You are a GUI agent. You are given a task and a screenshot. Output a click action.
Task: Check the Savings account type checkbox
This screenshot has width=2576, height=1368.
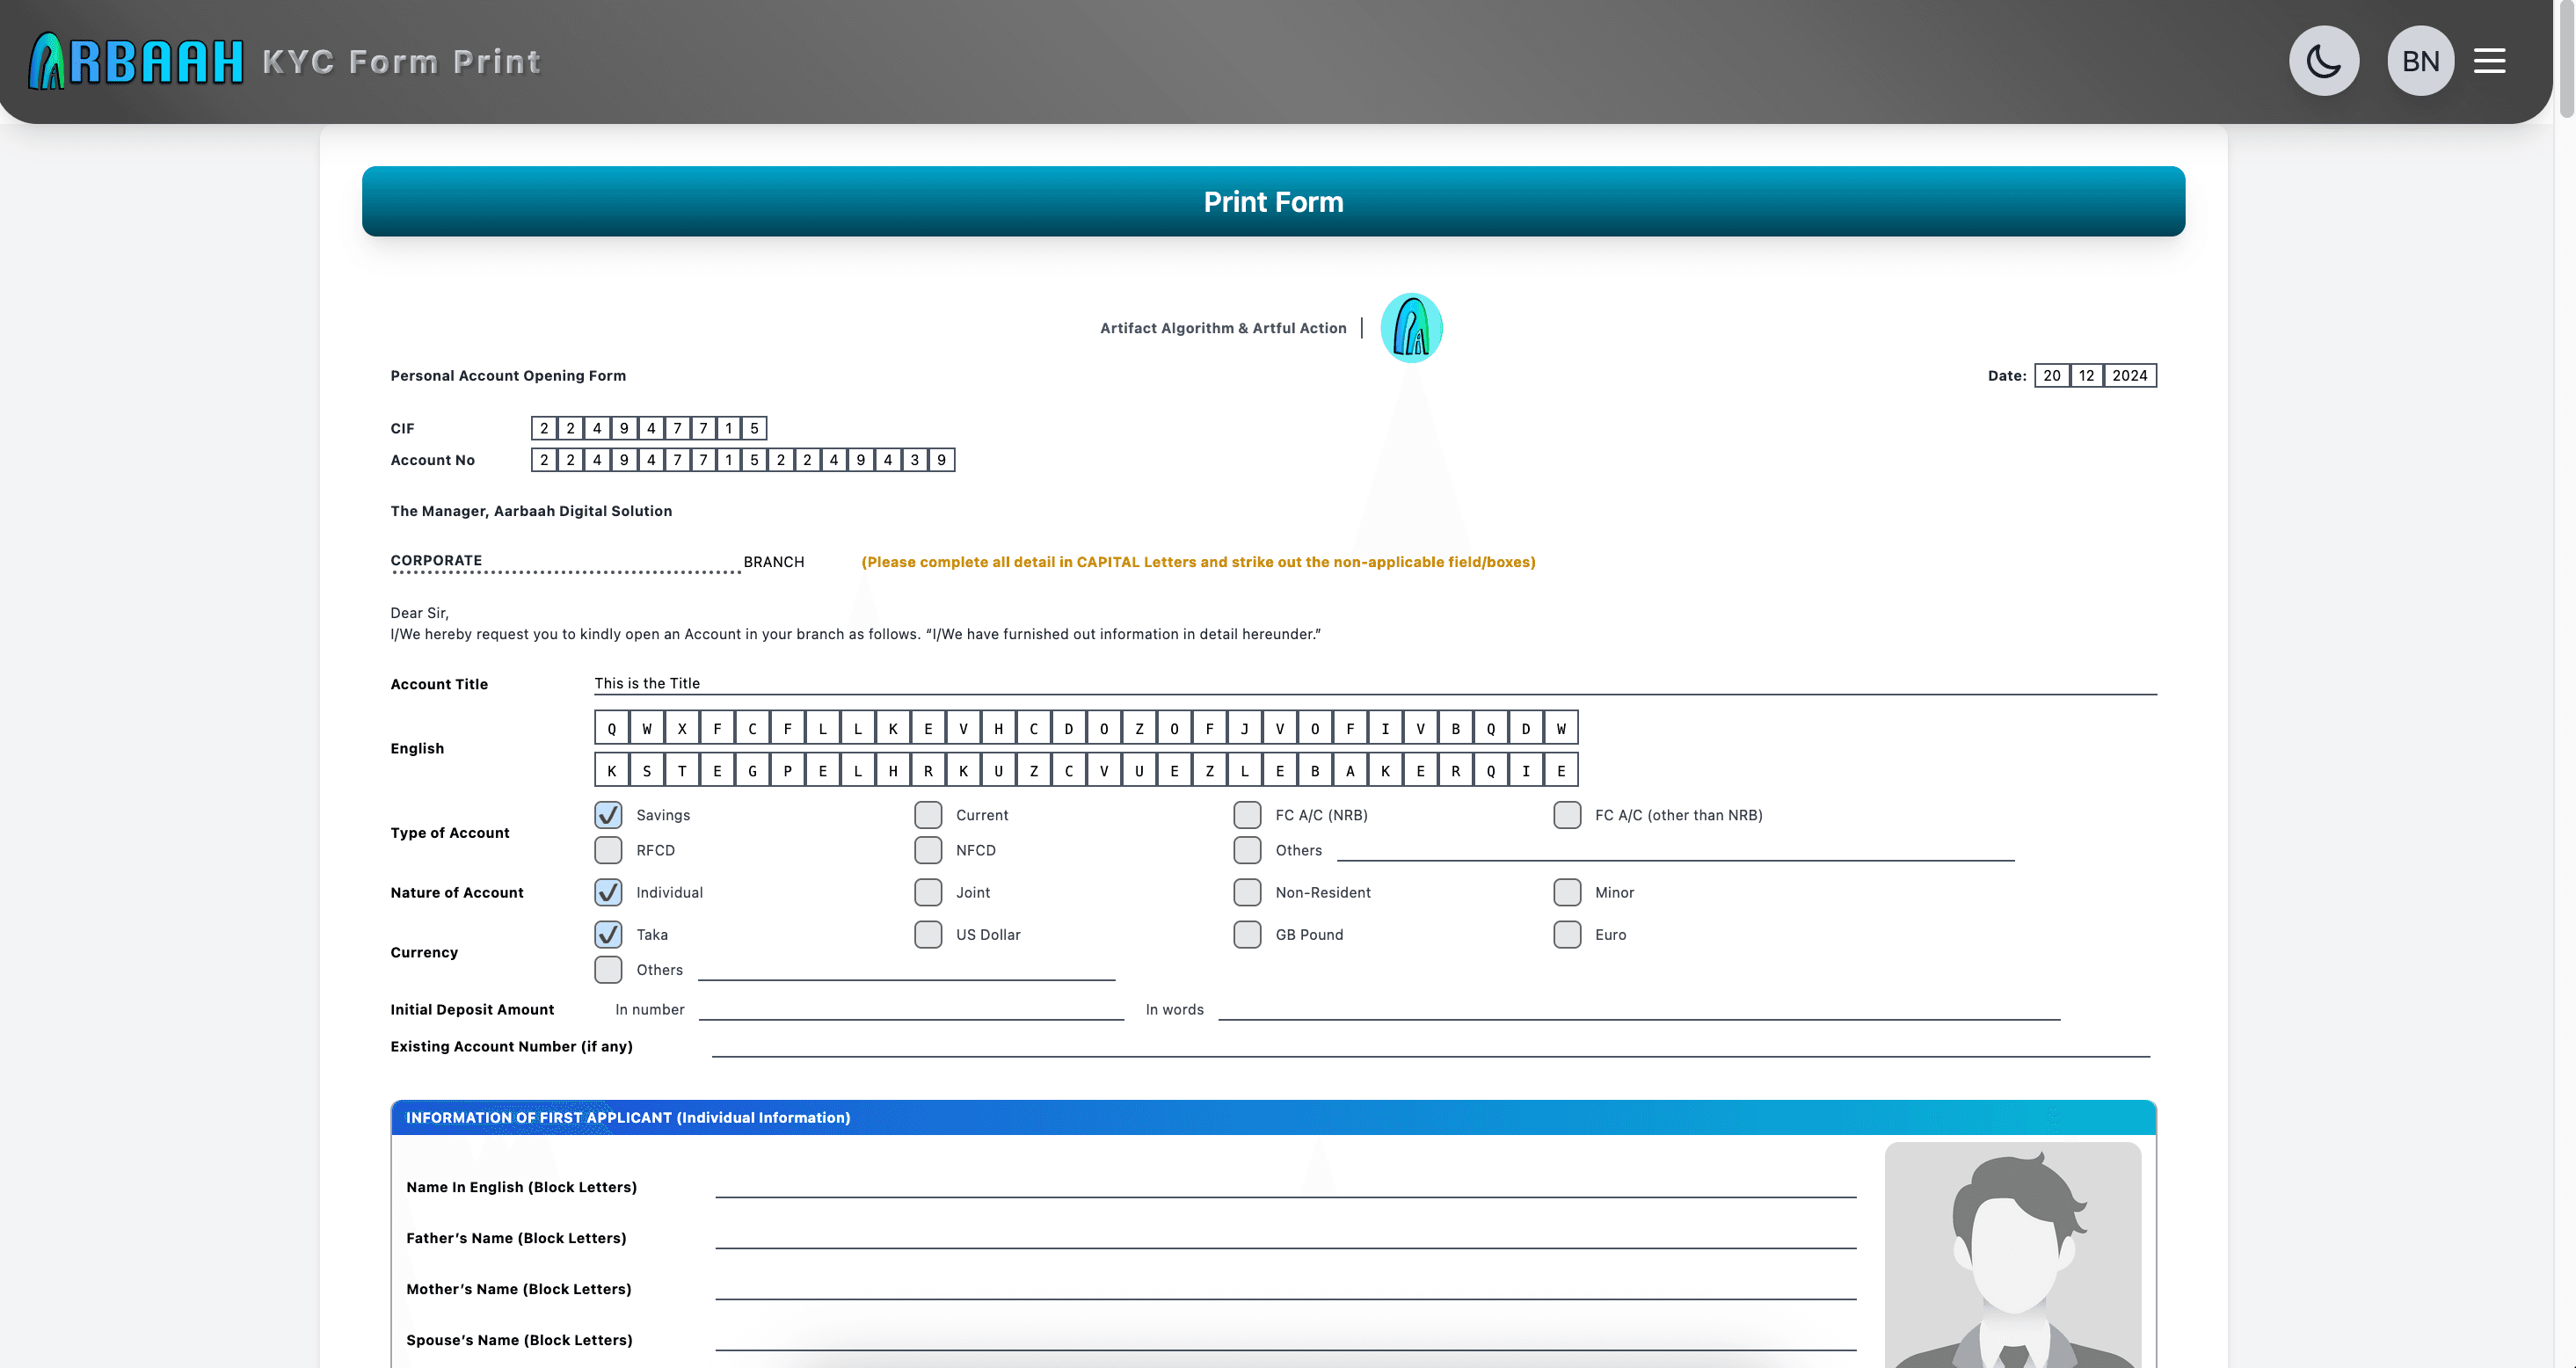pyautogui.click(x=608, y=815)
